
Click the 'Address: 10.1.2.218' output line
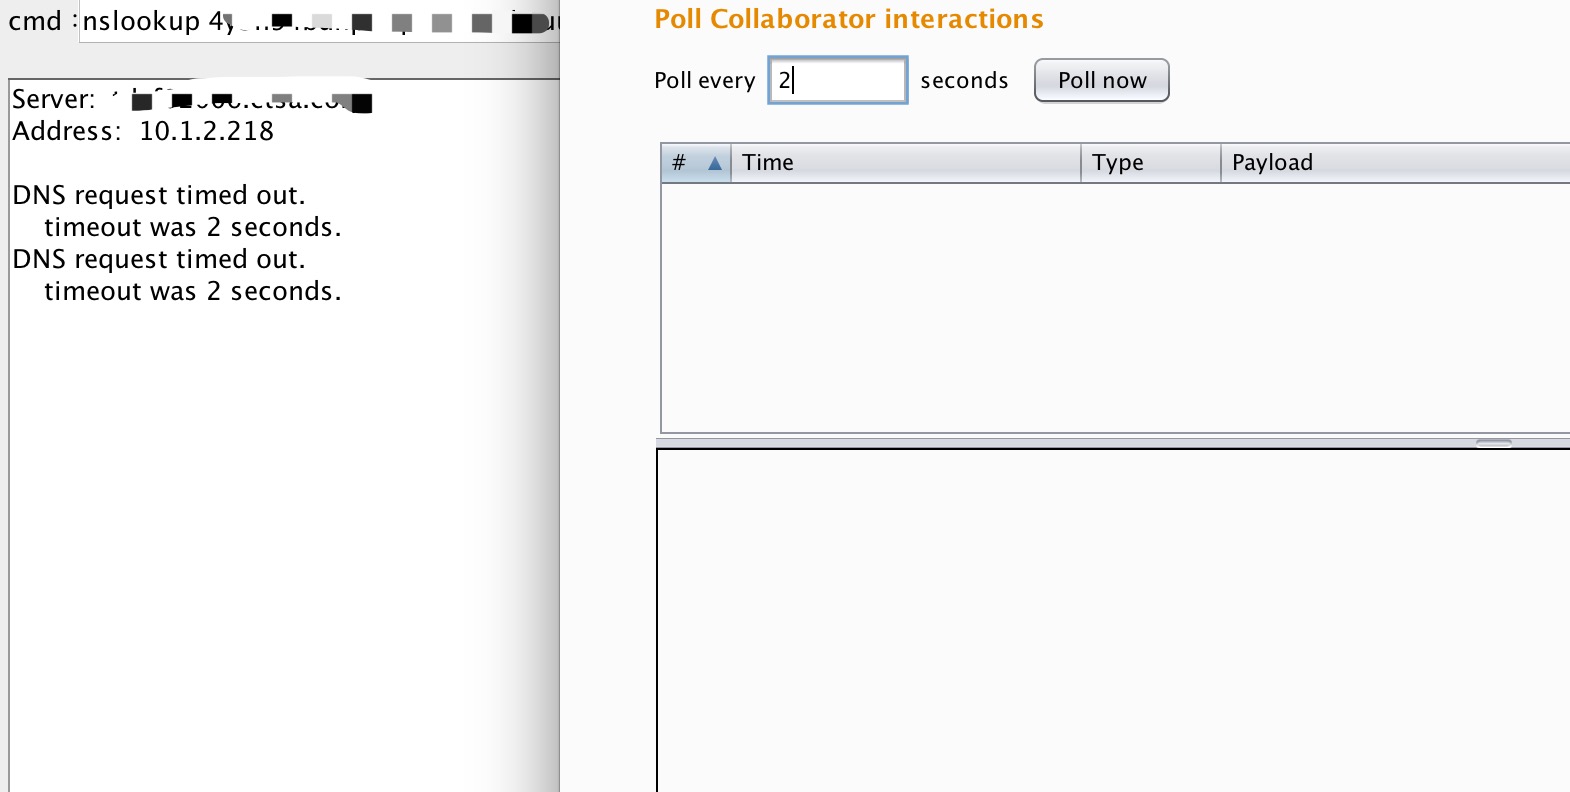pyautogui.click(x=143, y=131)
